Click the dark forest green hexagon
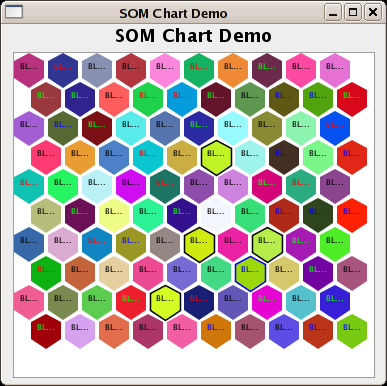Screen dimensions: 387x386 (318, 215)
